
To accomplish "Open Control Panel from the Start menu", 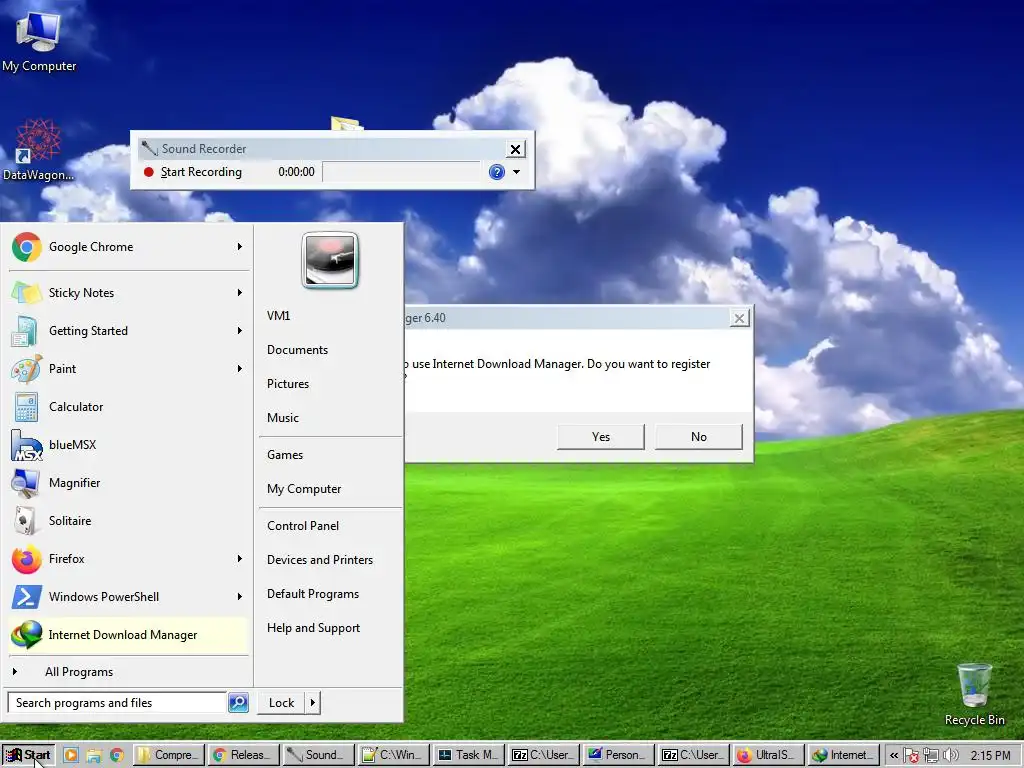I will coord(303,526).
